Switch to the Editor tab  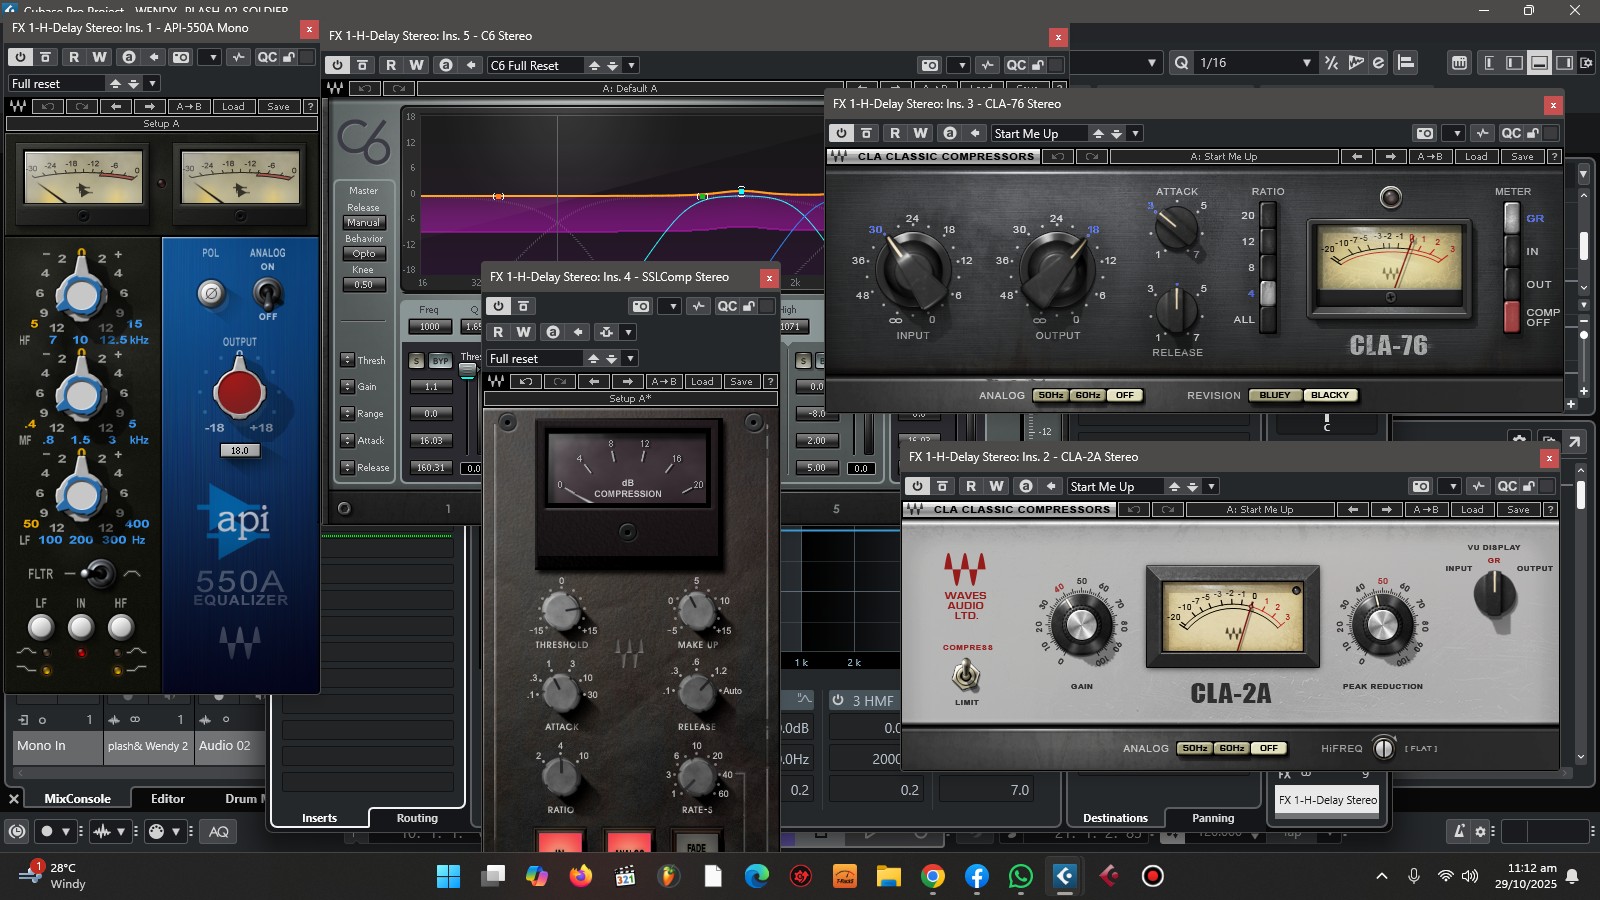168,798
